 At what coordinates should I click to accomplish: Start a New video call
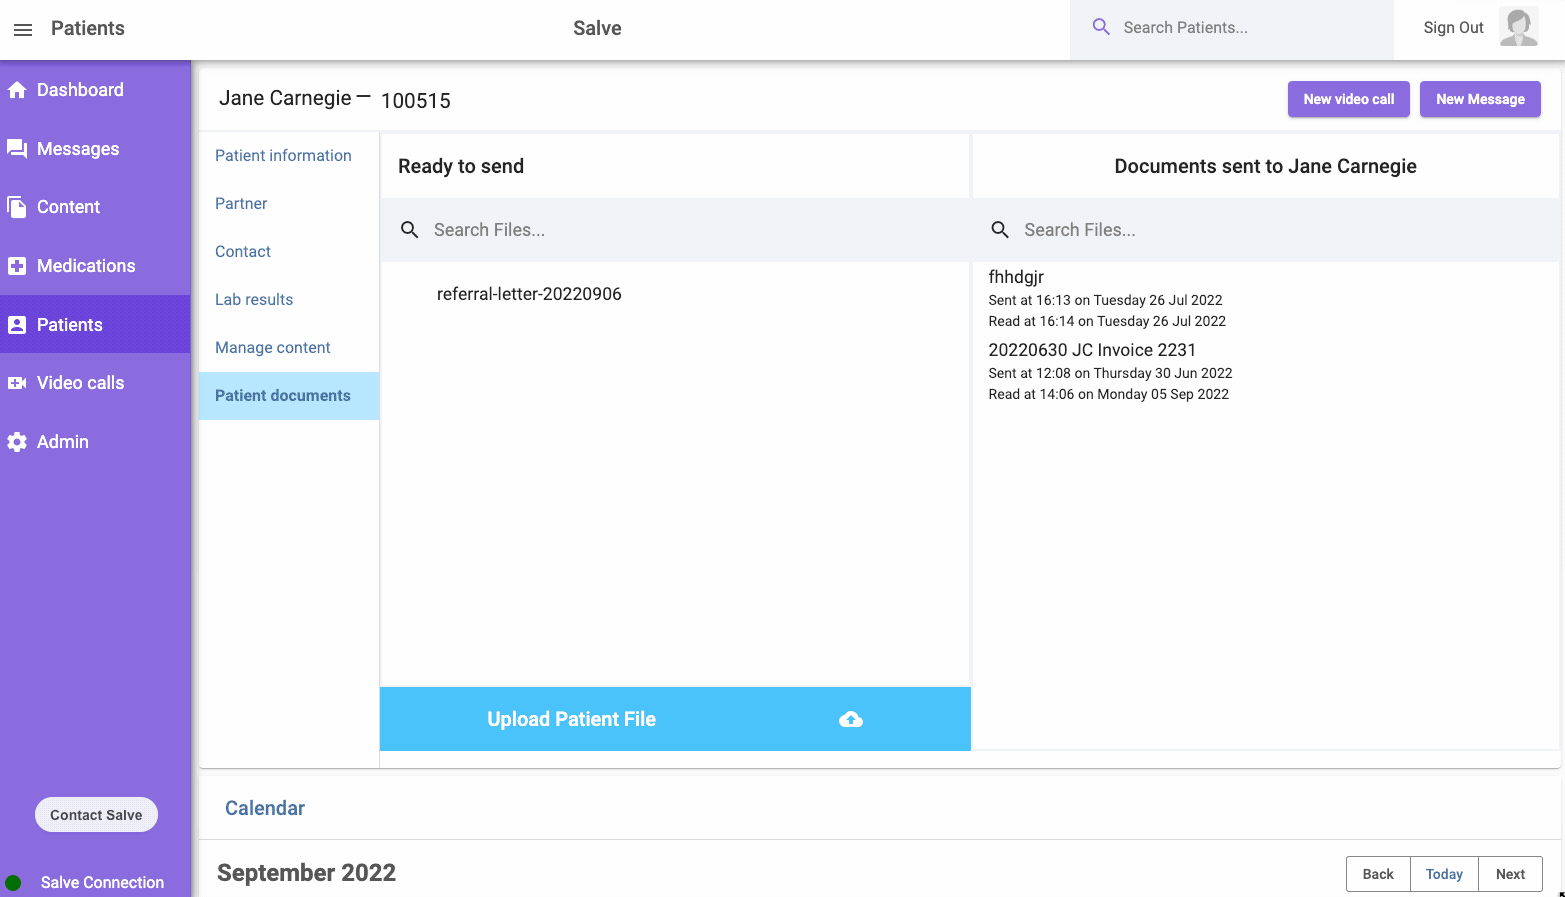(x=1348, y=99)
